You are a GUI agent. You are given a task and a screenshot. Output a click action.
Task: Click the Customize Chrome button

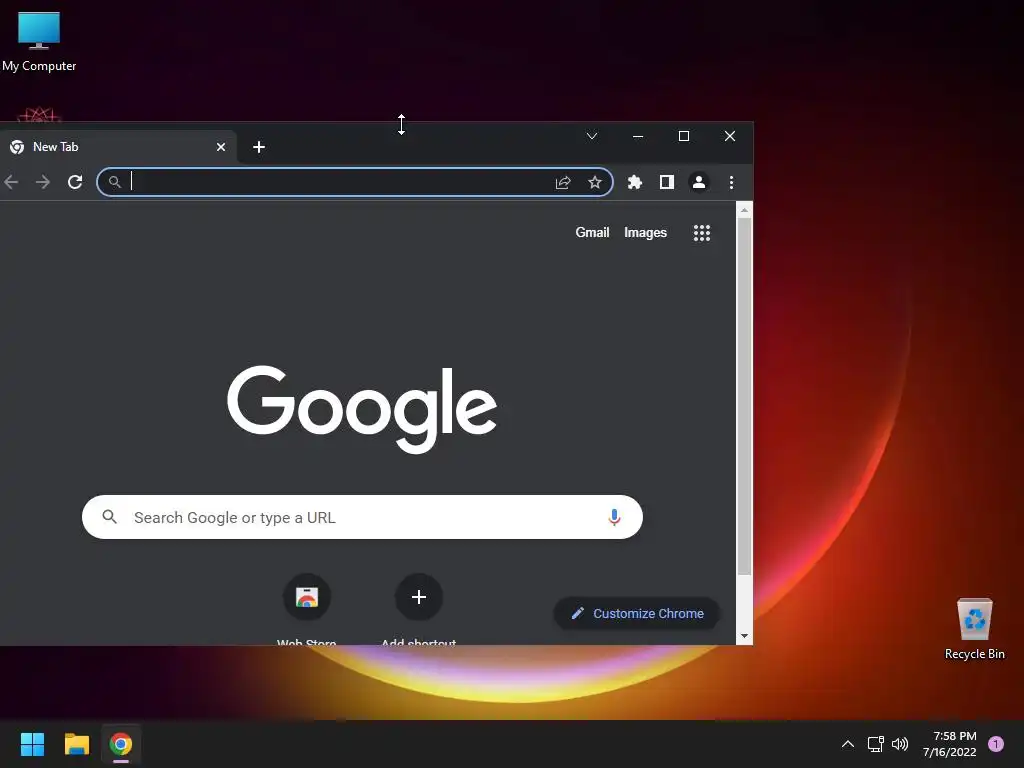(637, 613)
